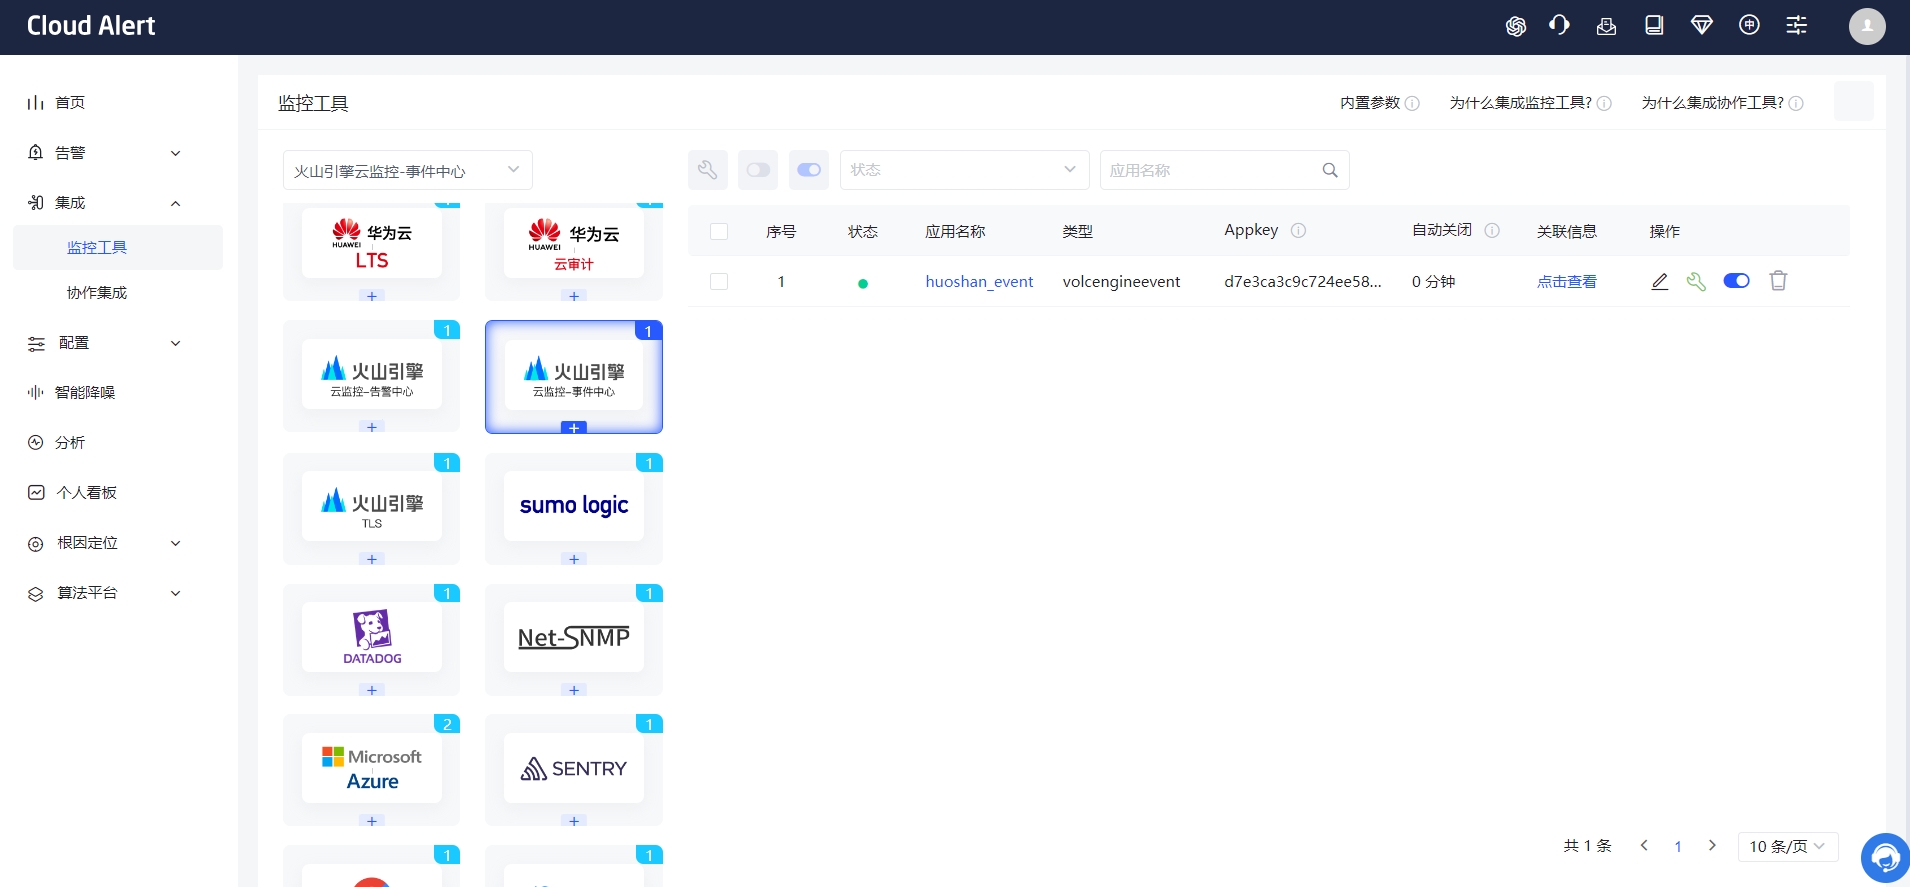Check the select-all checkbox in table header
Viewport: 1910px width, 887px height.
pyautogui.click(x=719, y=231)
